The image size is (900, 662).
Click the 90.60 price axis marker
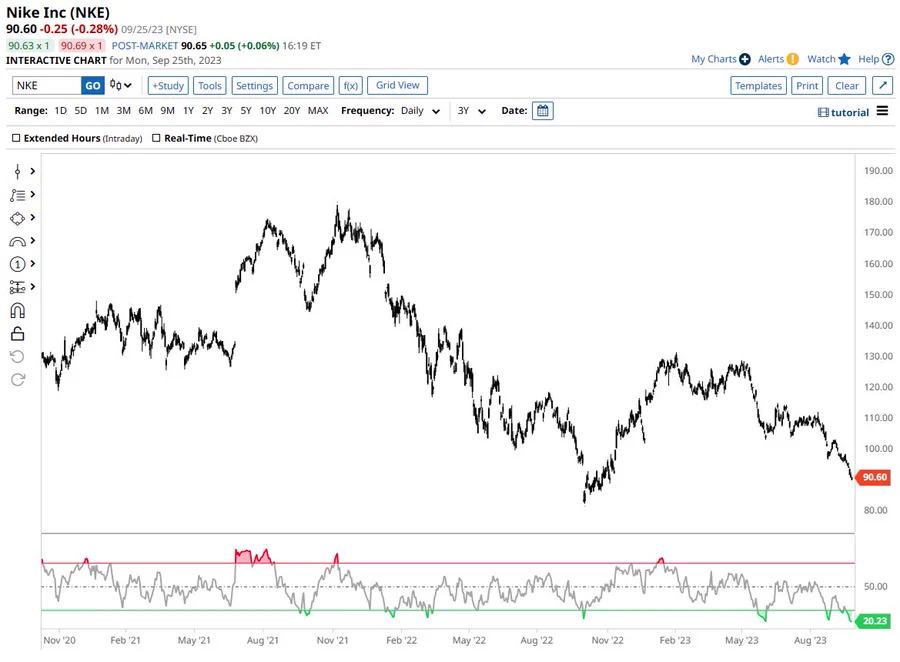(x=873, y=477)
